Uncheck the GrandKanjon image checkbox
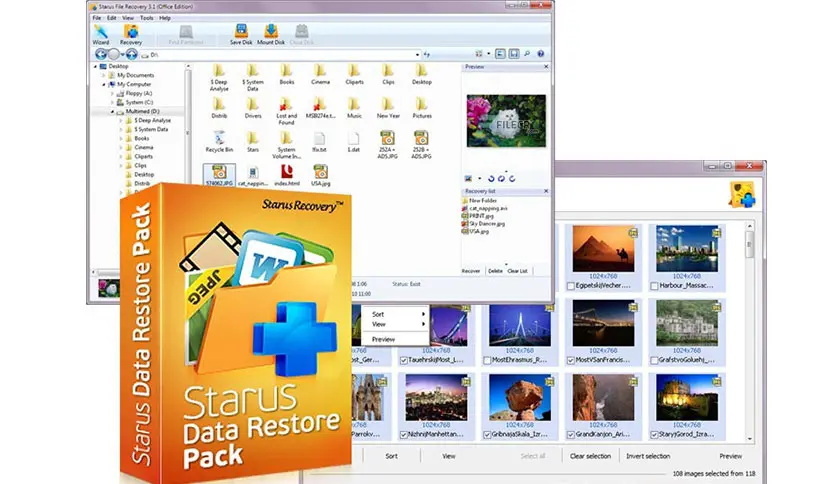 572,435
